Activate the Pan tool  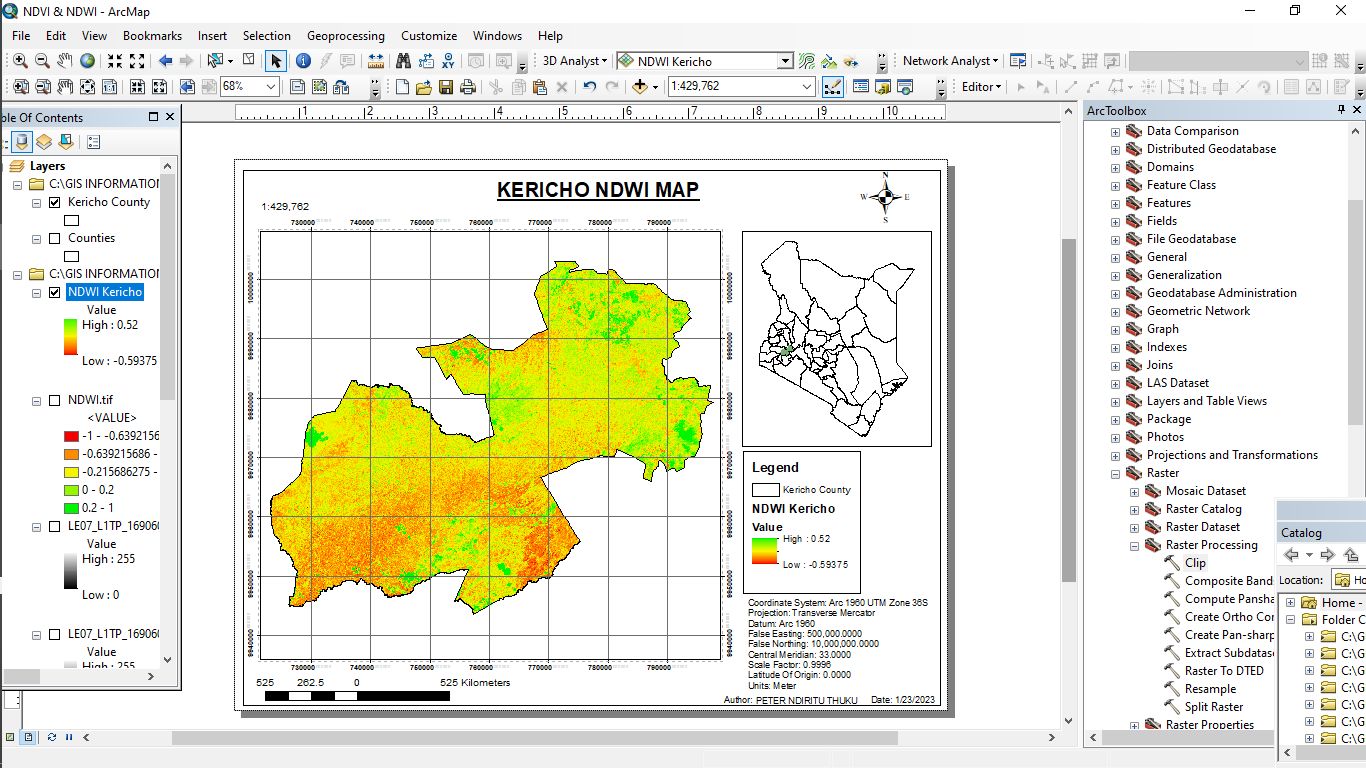click(x=64, y=61)
